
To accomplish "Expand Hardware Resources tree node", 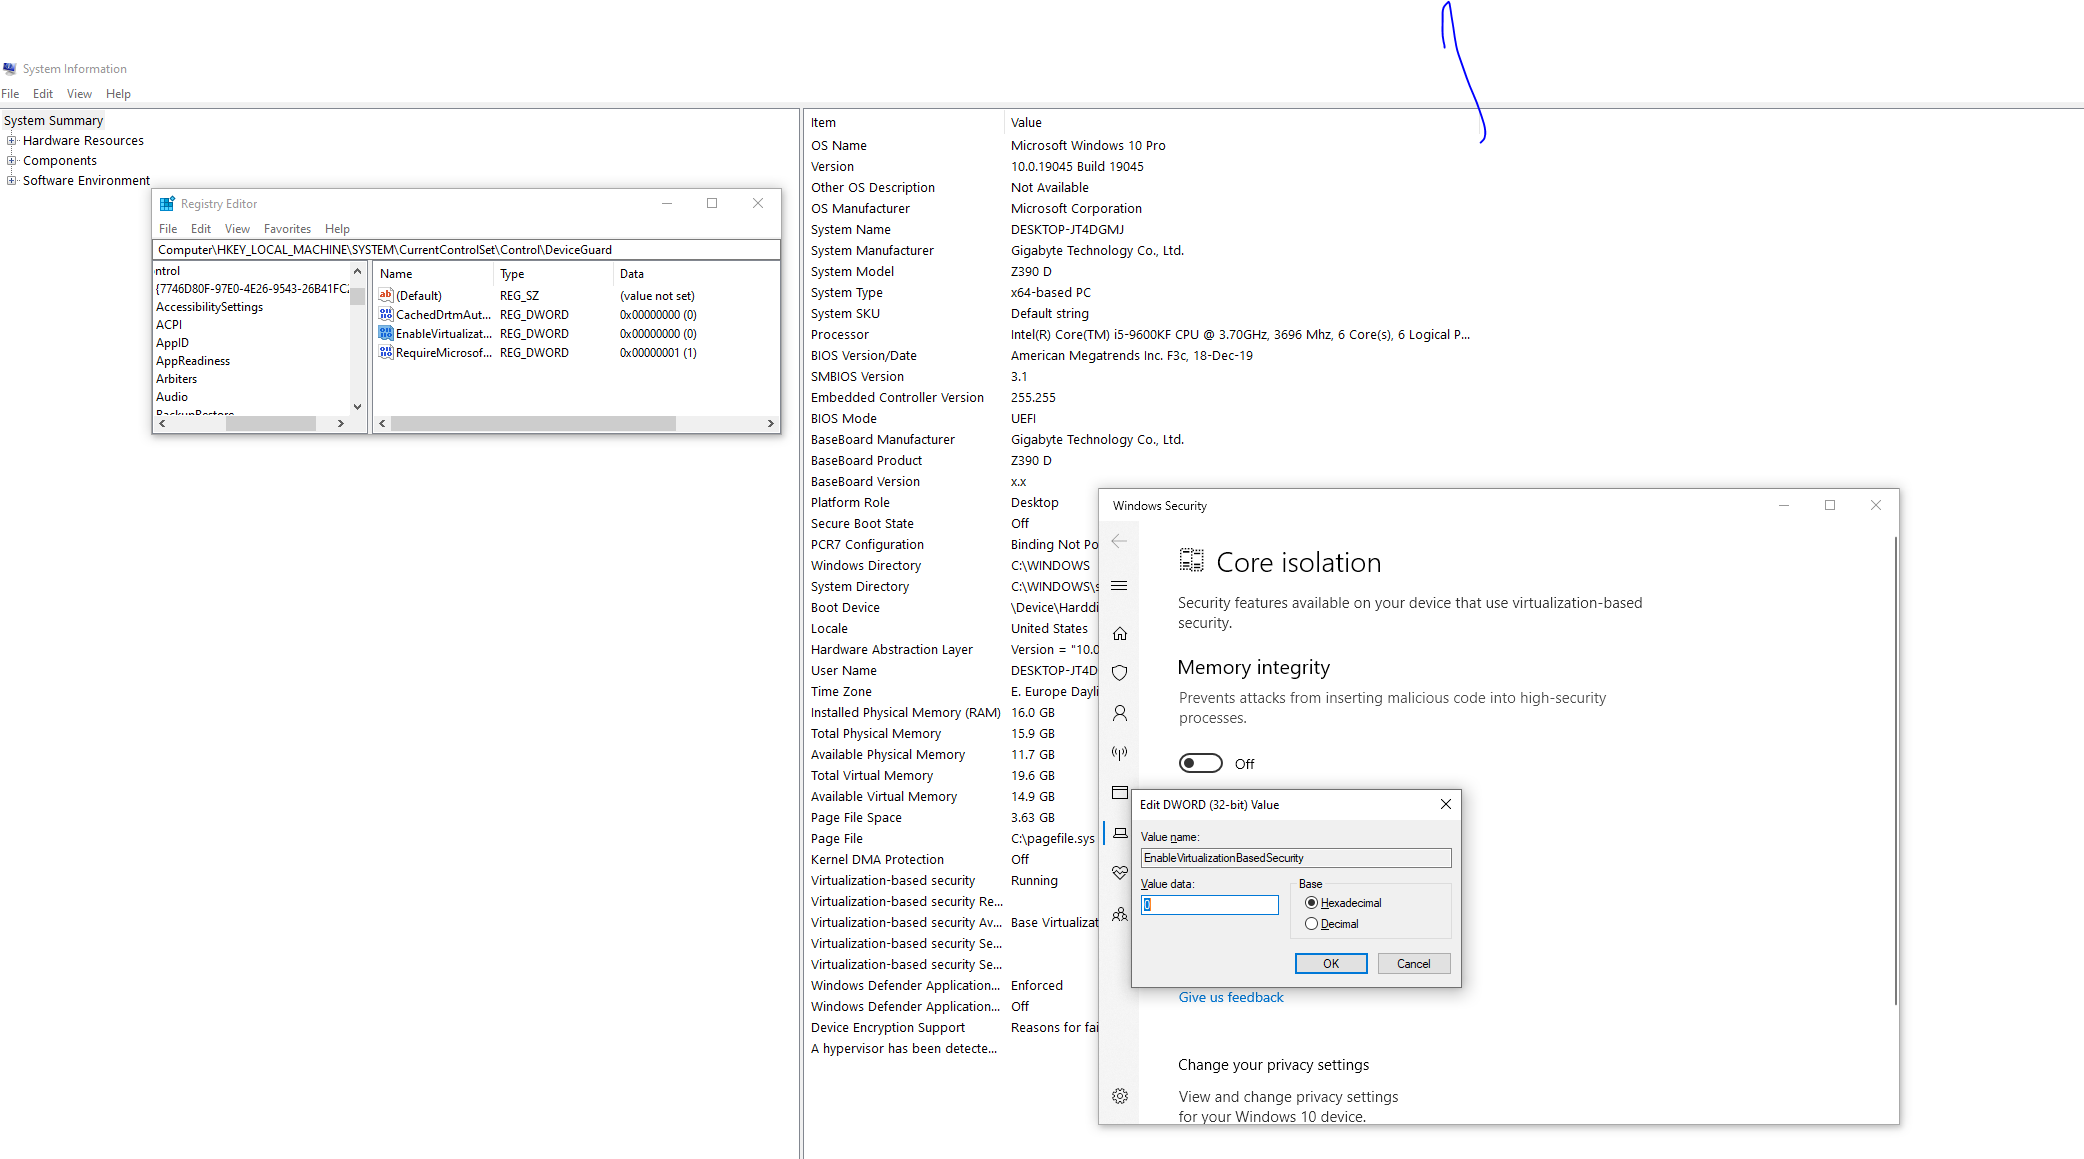I will (12, 141).
